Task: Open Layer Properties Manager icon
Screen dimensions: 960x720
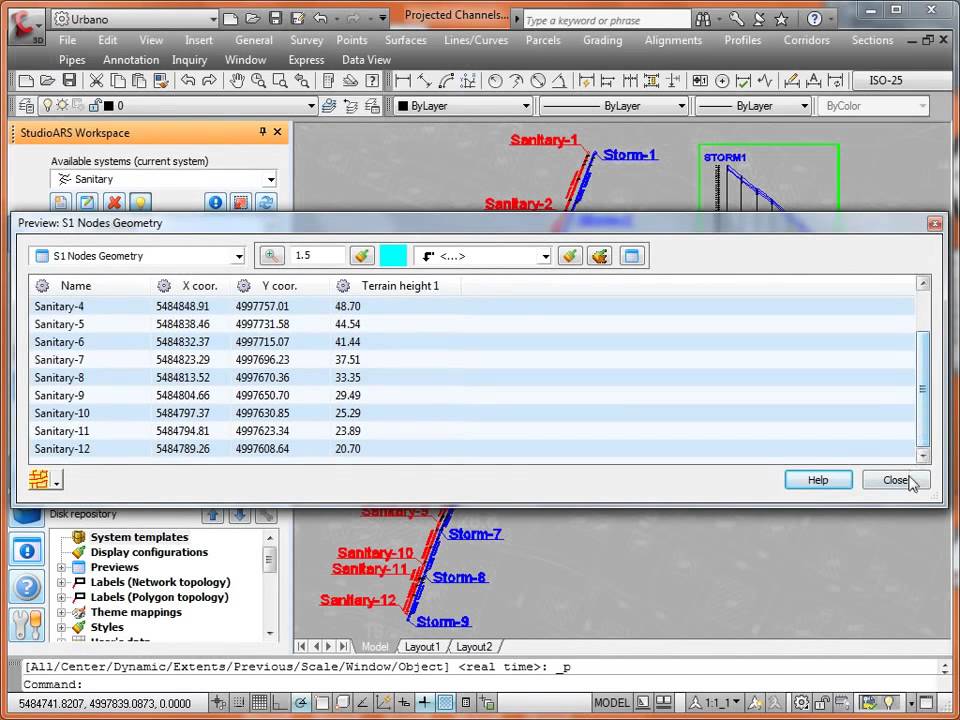Action: click(x=26, y=106)
